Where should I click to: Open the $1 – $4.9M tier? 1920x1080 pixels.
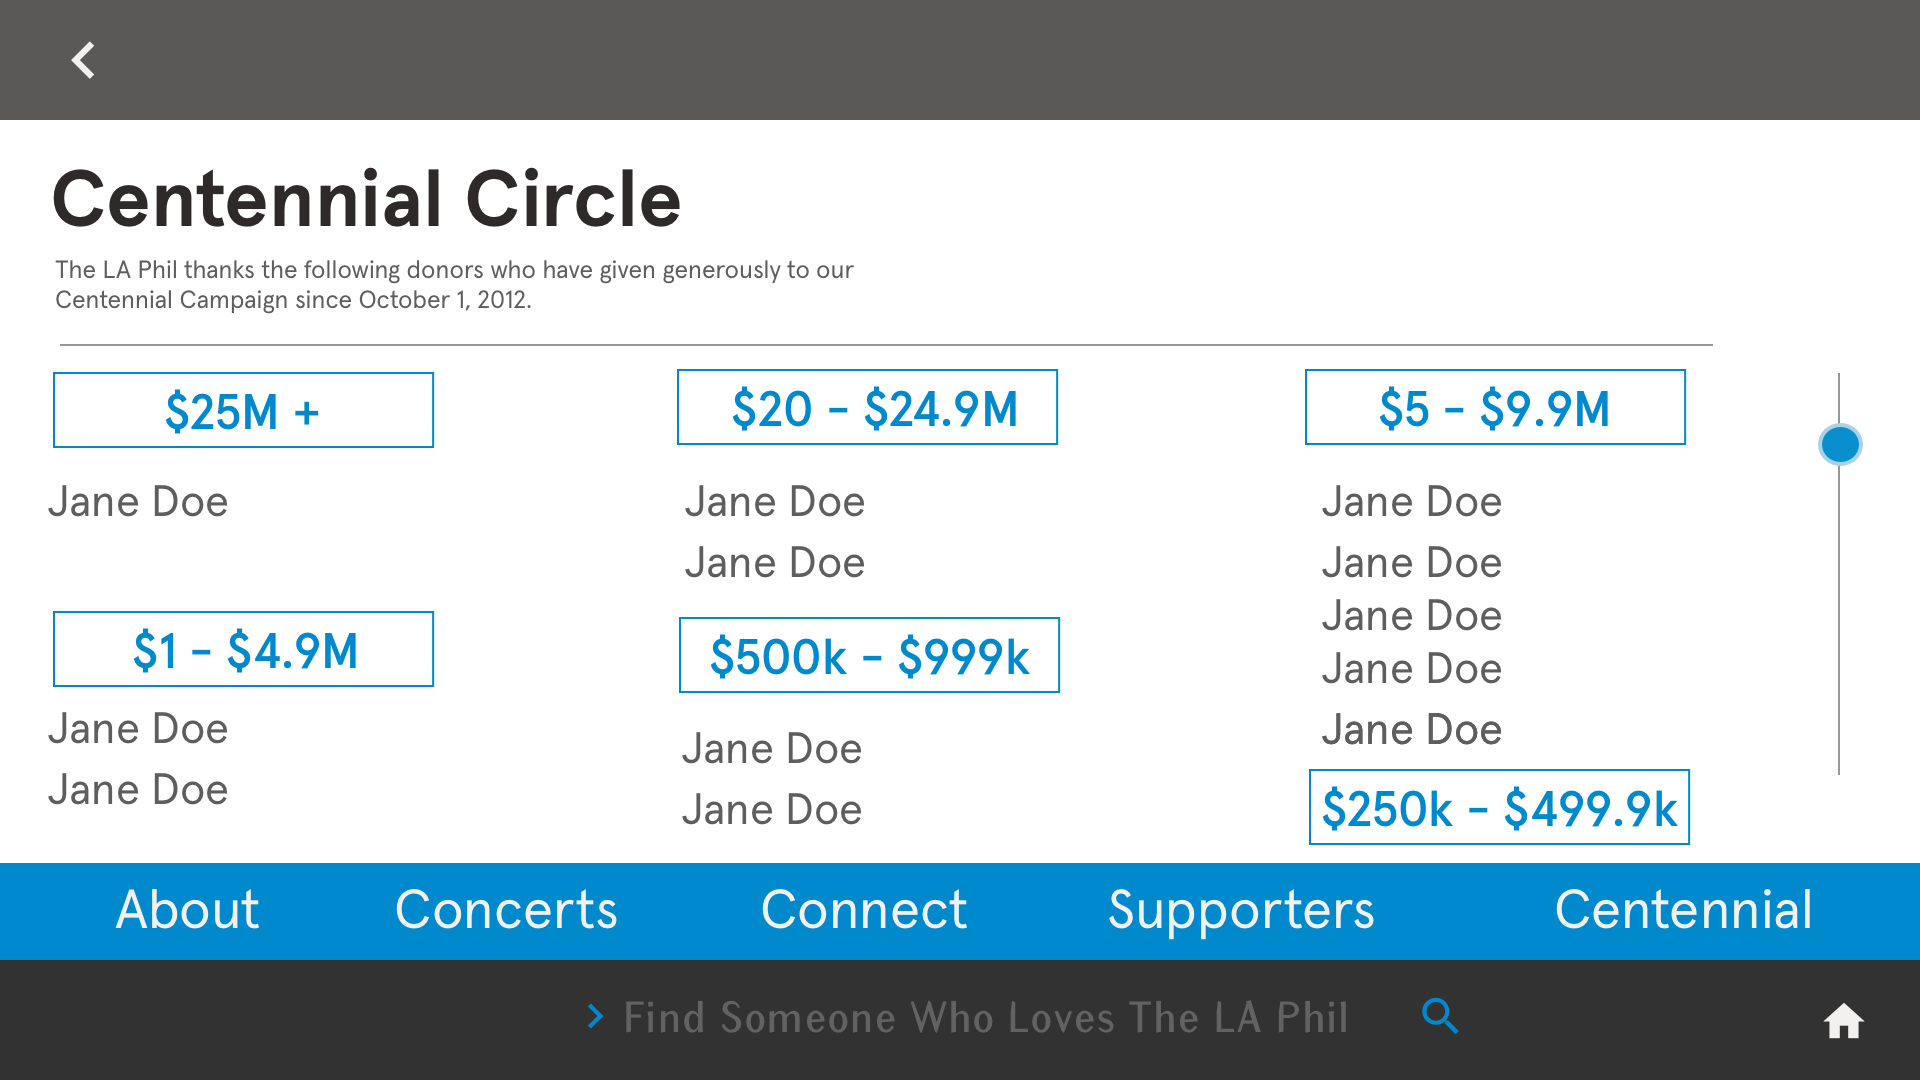[x=243, y=649]
